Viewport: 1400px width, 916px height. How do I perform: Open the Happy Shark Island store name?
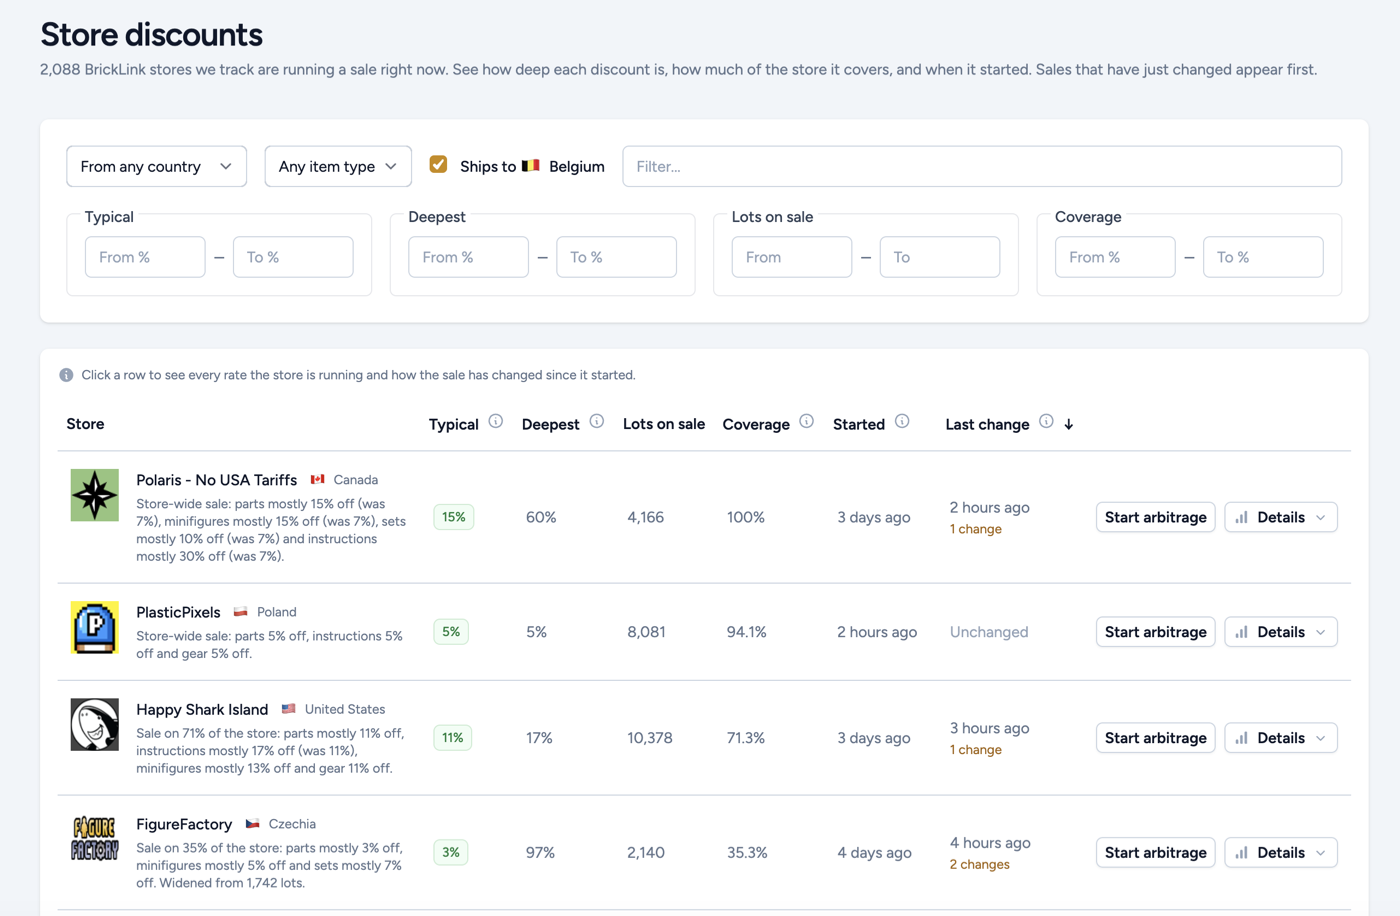[x=202, y=709]
